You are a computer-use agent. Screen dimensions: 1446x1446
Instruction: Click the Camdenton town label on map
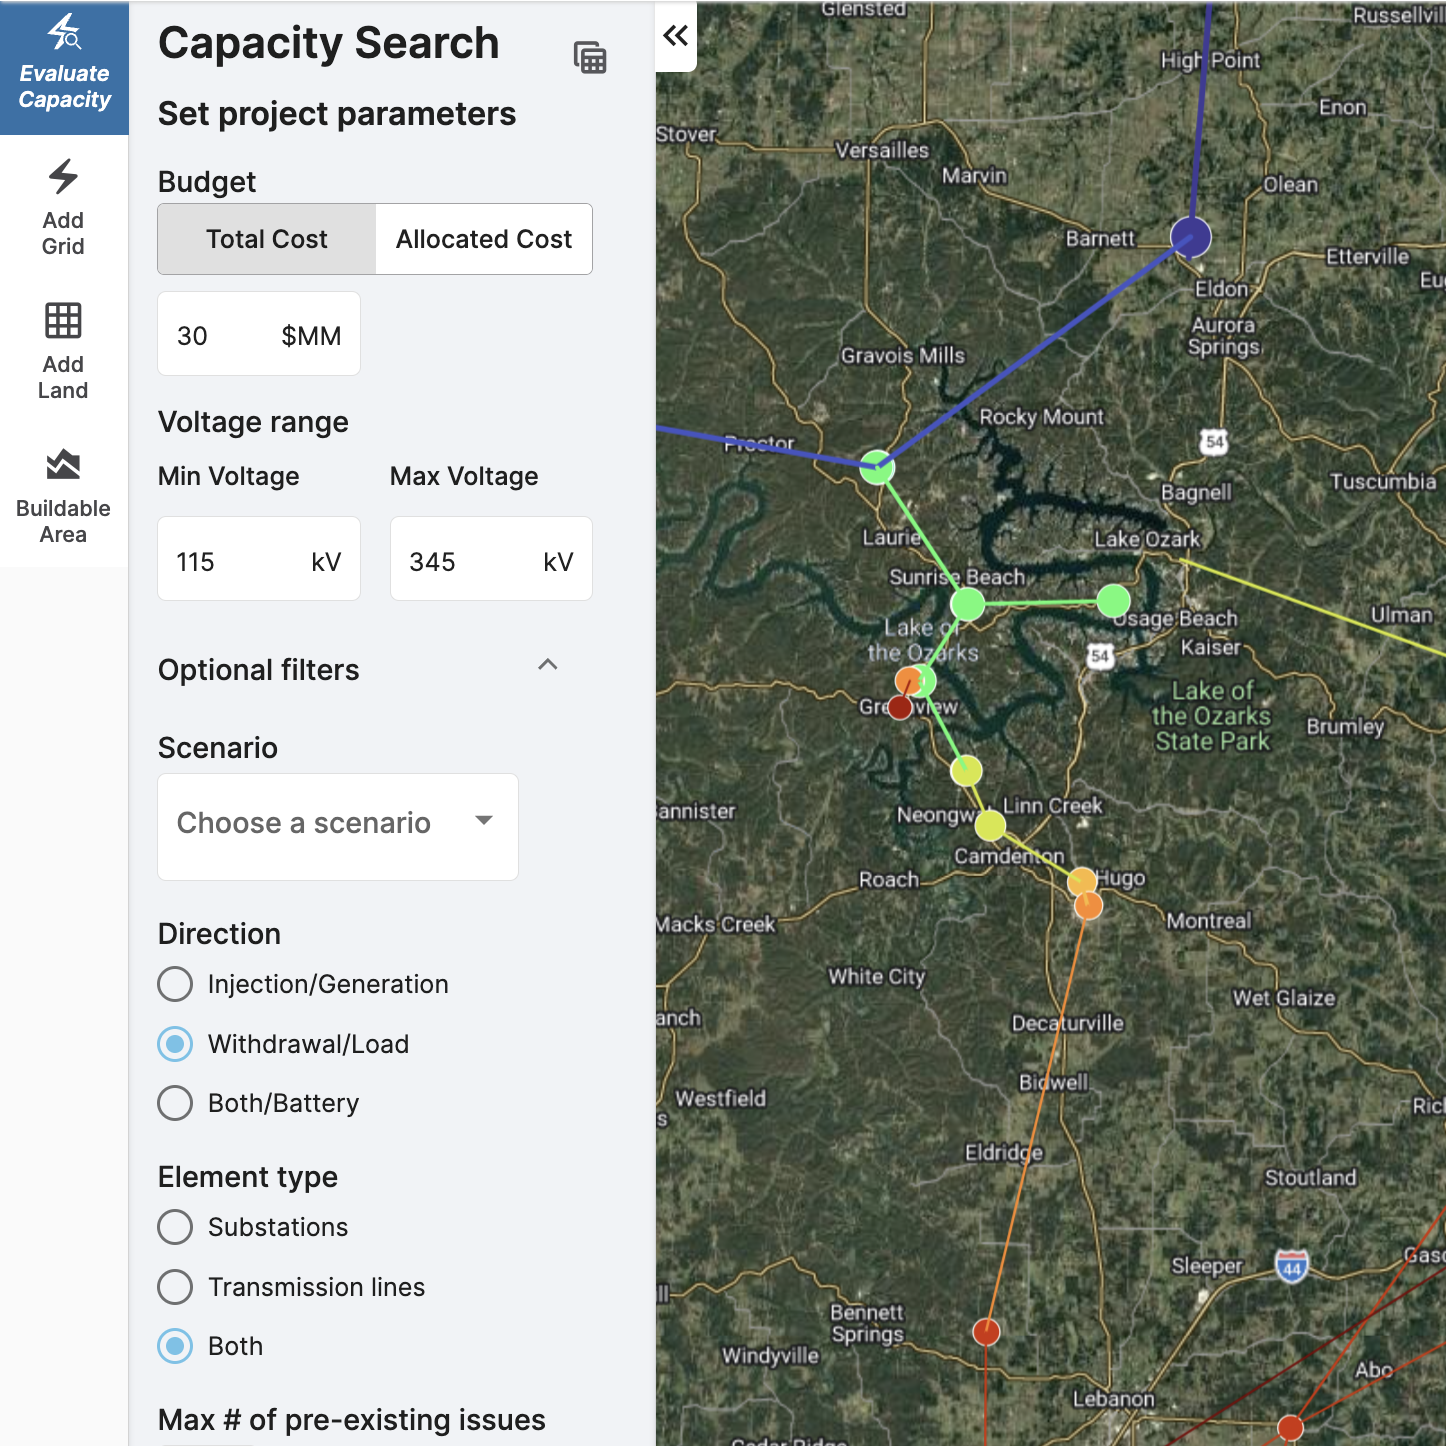click(x=1008, y=857)
